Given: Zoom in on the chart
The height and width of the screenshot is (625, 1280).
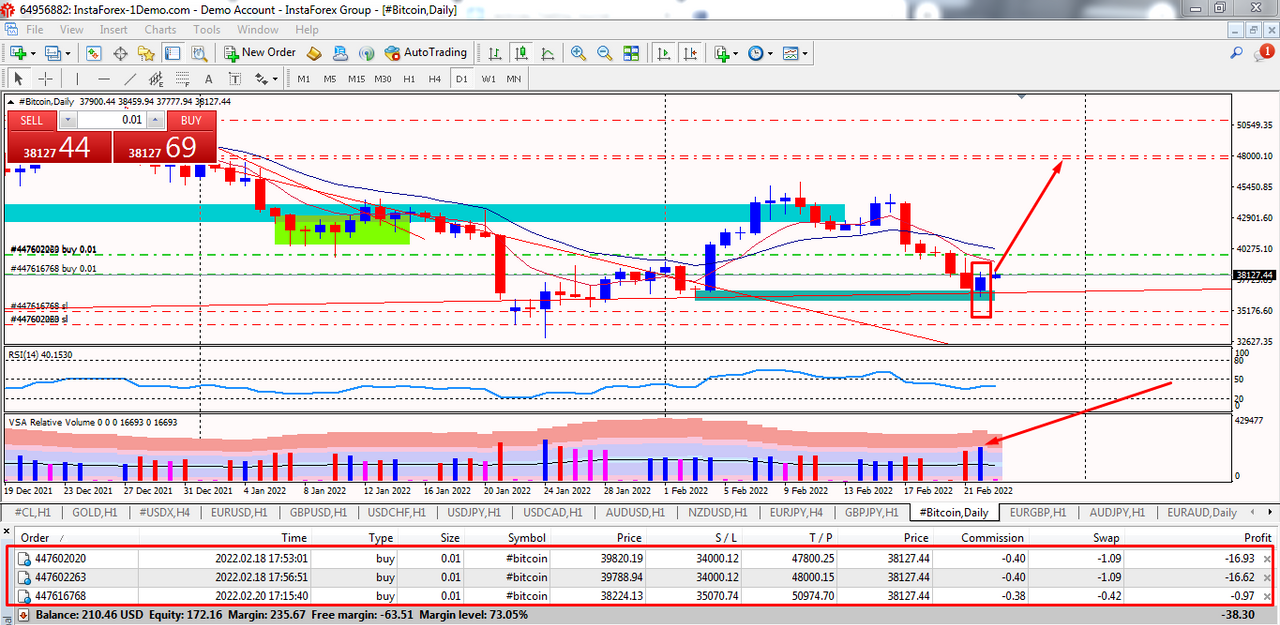Looking at the screenshot, I should pos(578,53).
